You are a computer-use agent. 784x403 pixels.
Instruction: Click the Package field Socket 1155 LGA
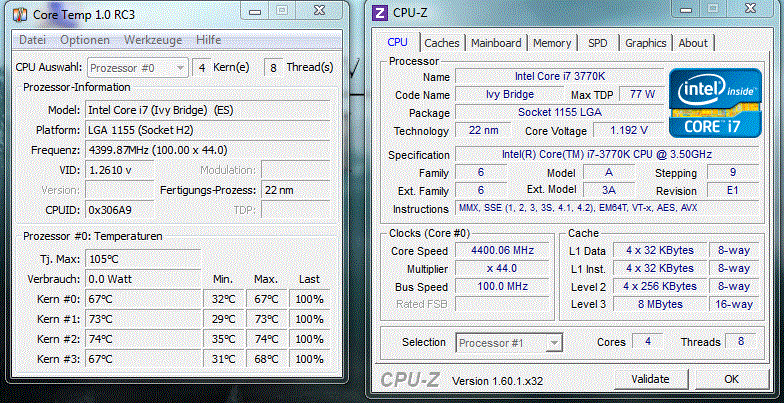560,112
